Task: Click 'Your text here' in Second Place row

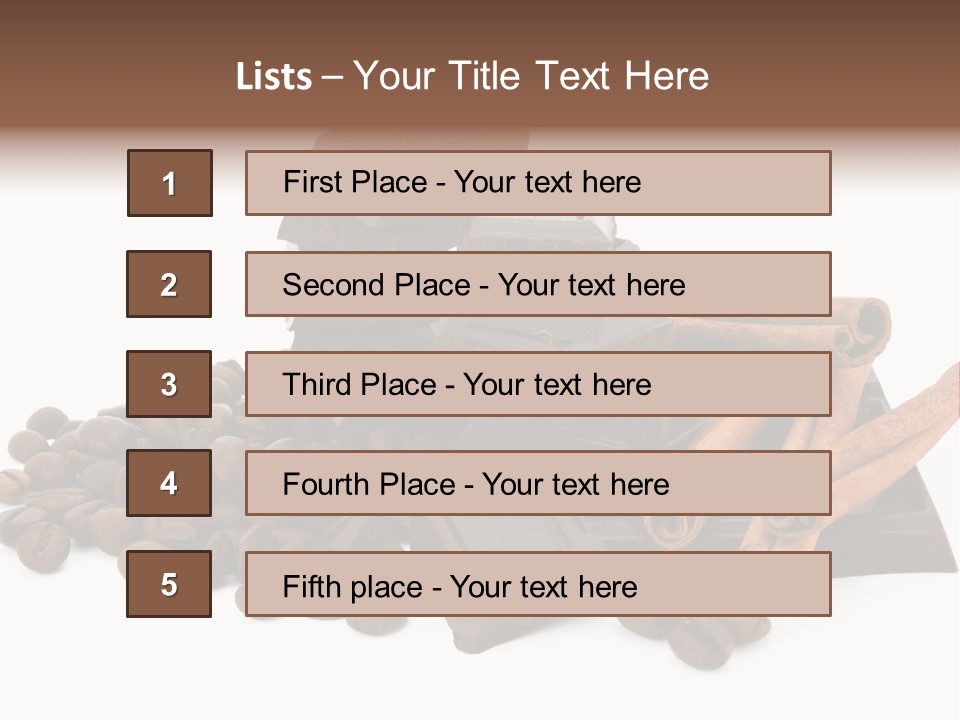Action: pyautogui.click(x=591, y=285)
